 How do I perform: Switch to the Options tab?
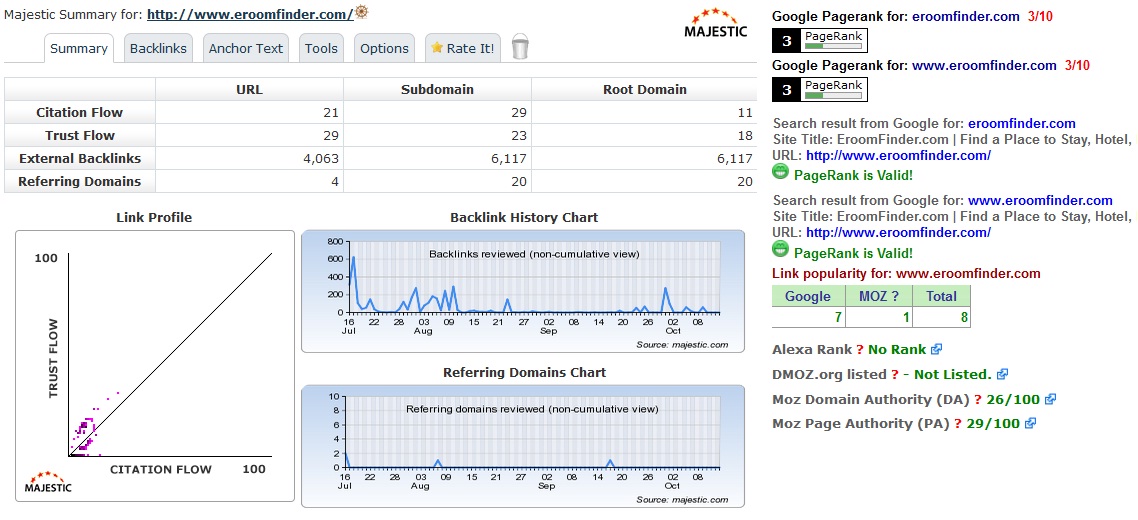(385, 49)
